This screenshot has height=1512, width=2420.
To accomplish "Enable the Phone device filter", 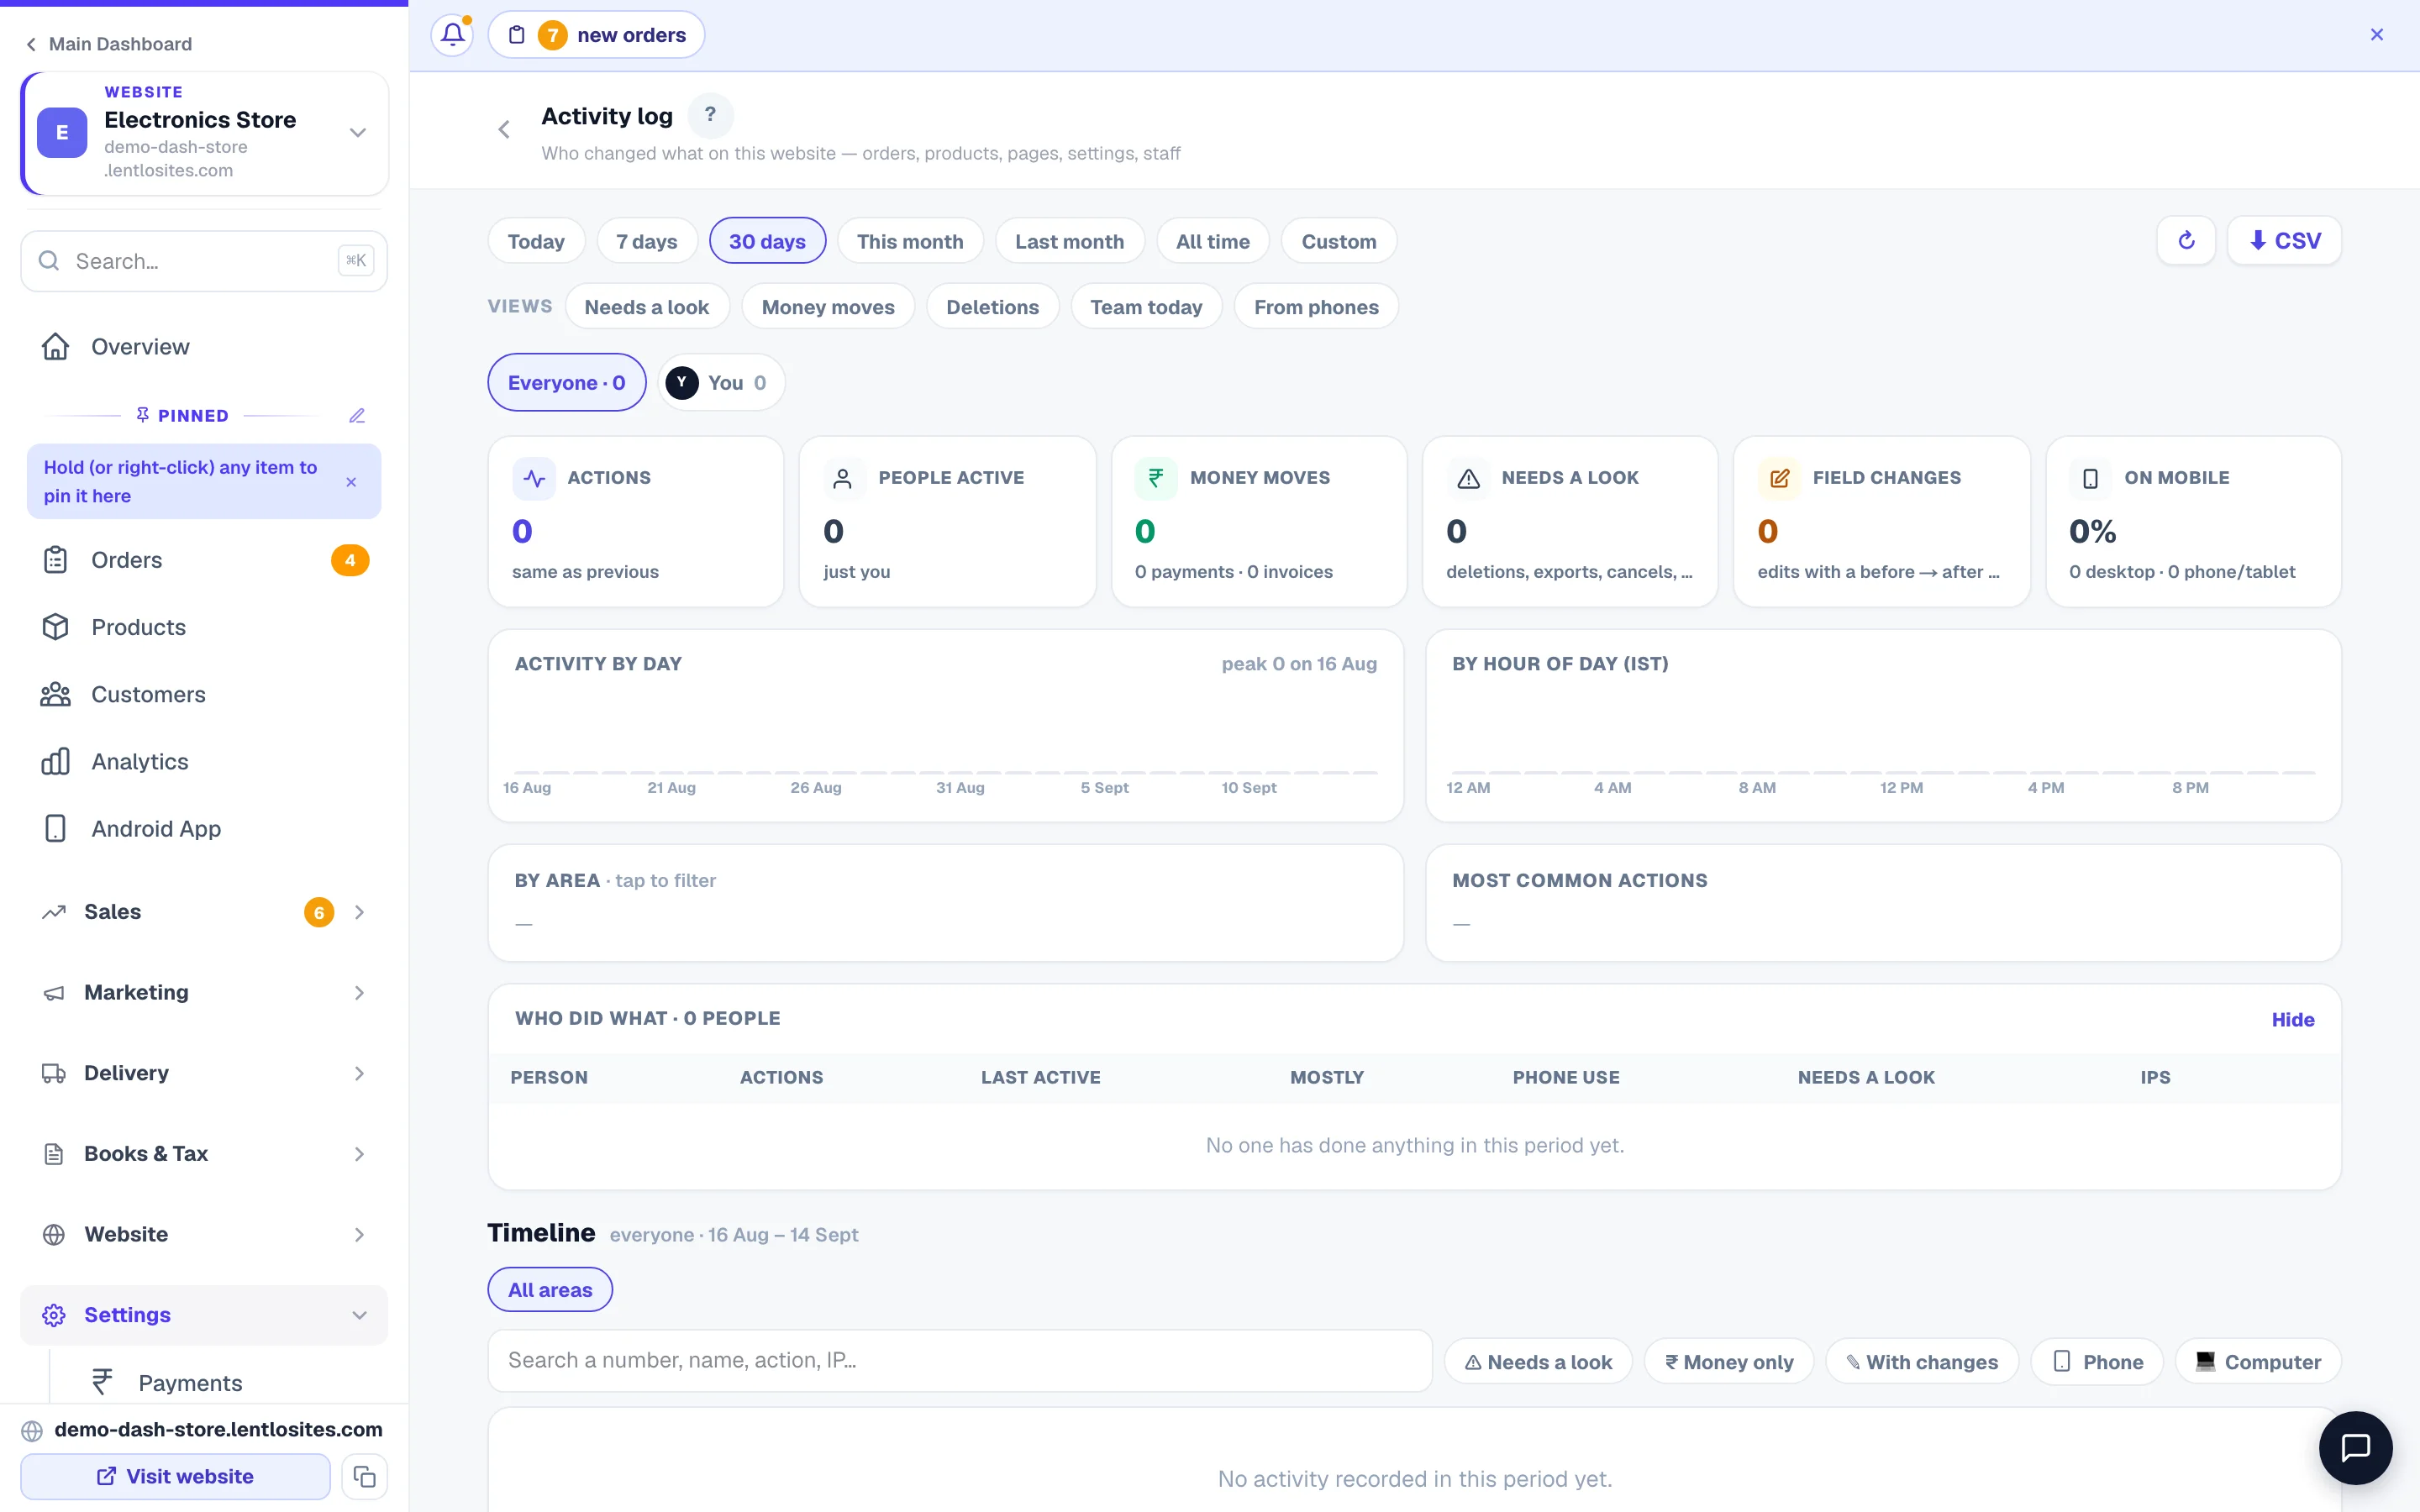I will [x=2097, y=1362].
